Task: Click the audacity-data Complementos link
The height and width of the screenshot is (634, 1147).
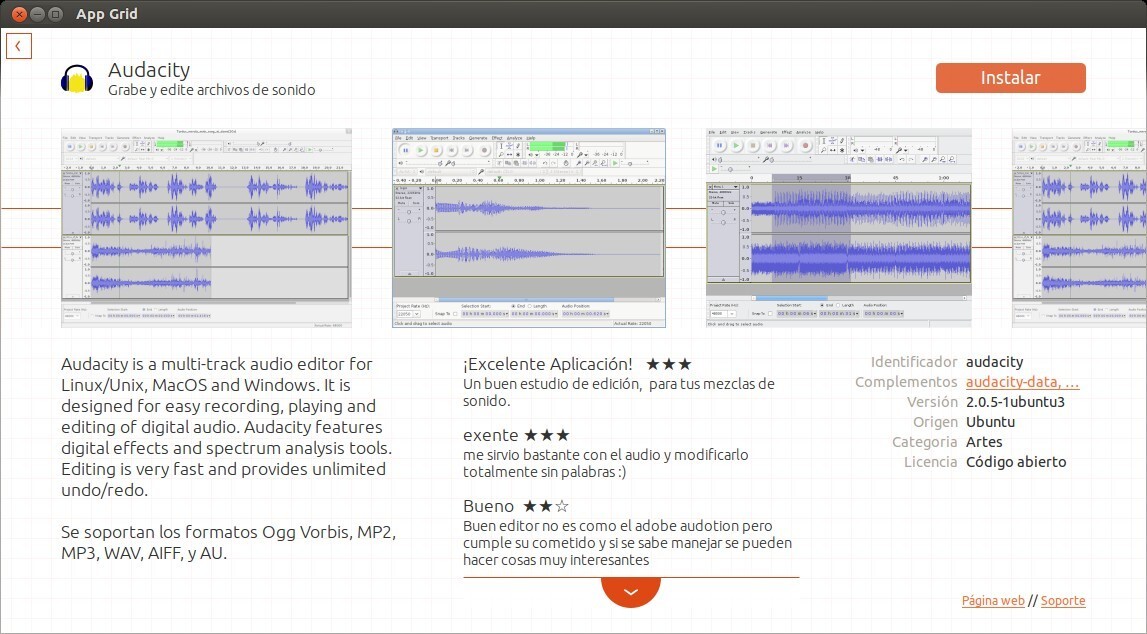Action: (x=1020, y=382)
